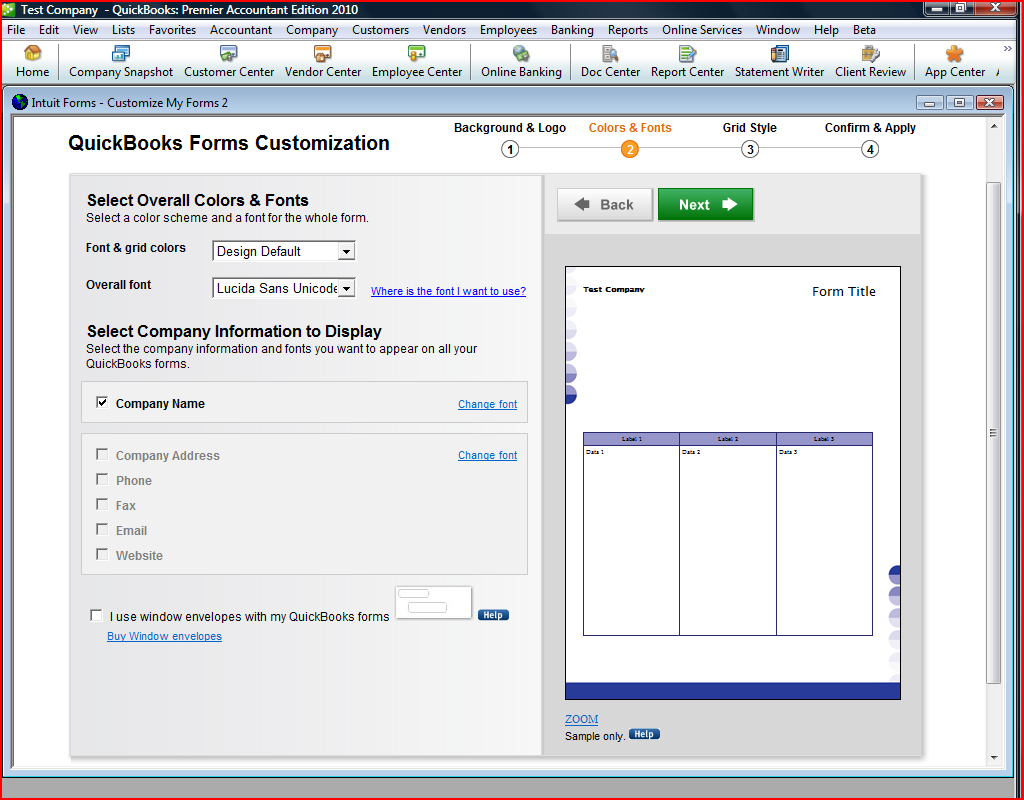Jump to step 3 Grid Style circle
1024x800 pixels.
[x=750, y=150]
